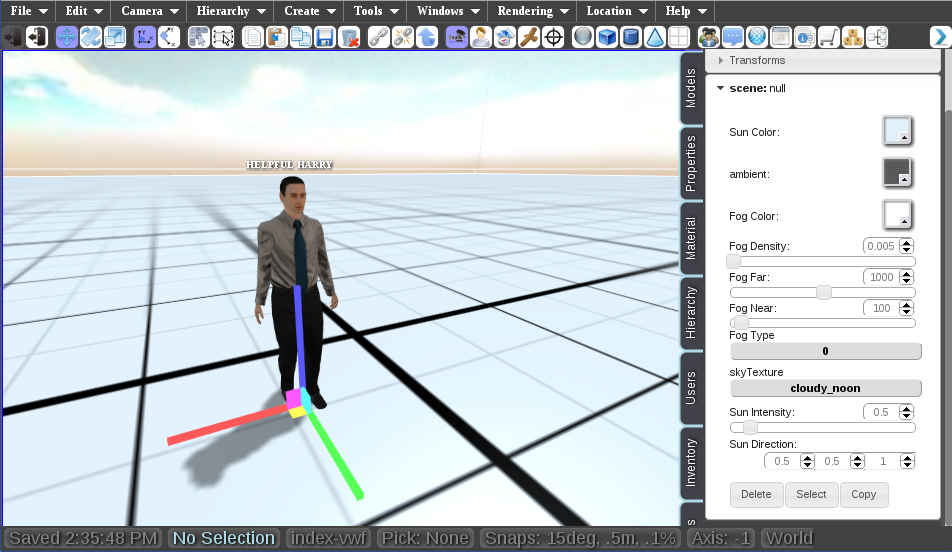Switch to the Inventory side tab
952x552 pixels.
(x=691, y=463)
